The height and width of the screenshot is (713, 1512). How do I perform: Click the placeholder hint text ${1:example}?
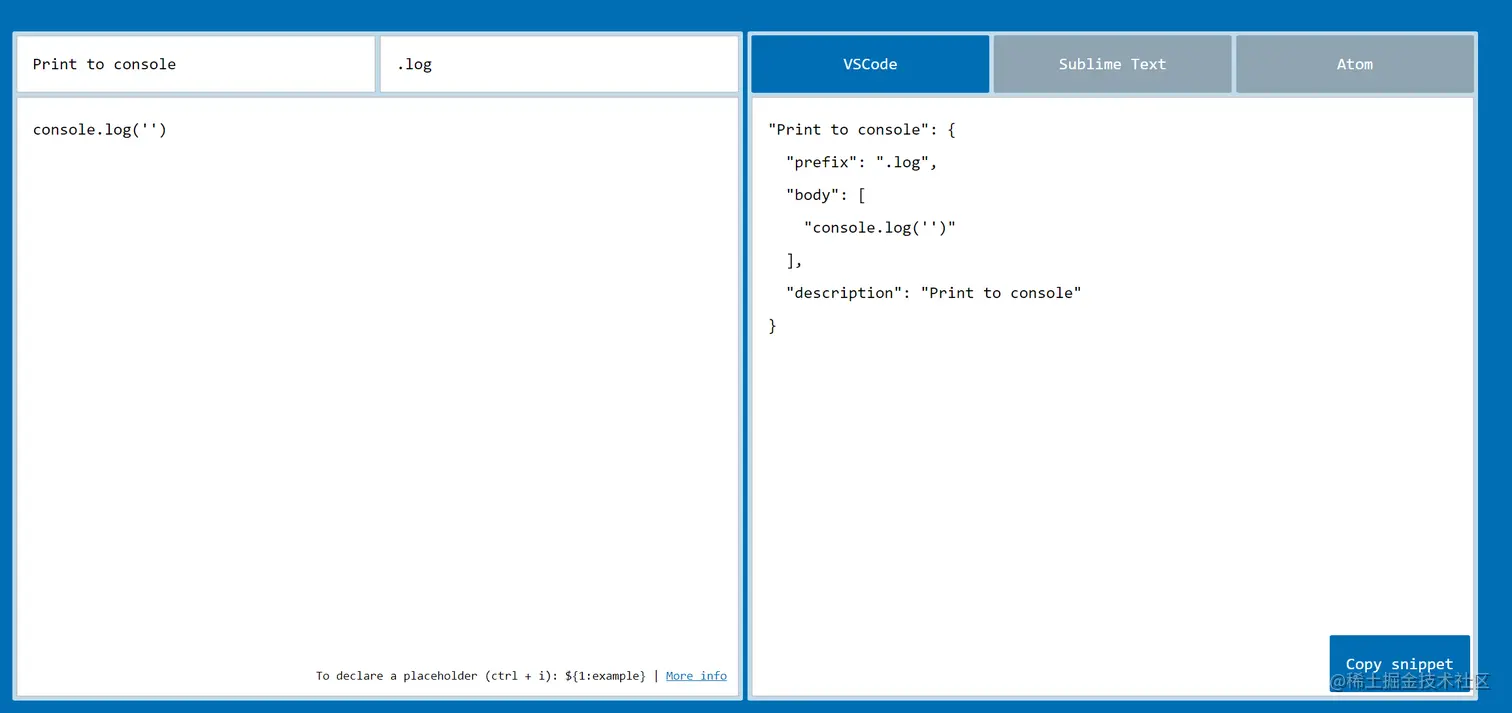click(605, 676)
